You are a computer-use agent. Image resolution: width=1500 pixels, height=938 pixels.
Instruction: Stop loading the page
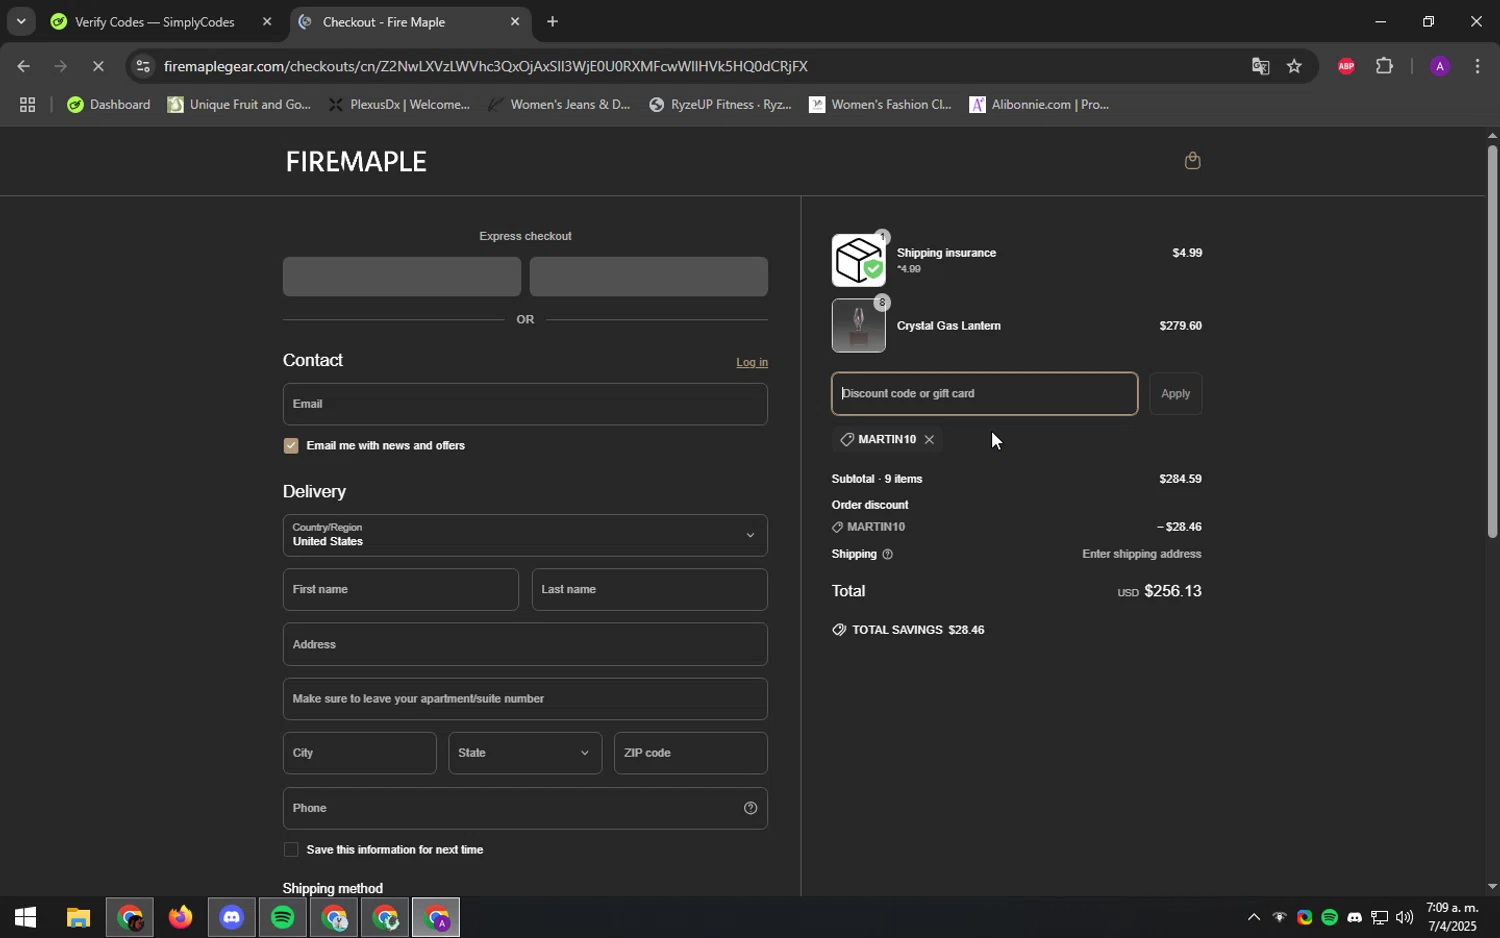(98, 67)
